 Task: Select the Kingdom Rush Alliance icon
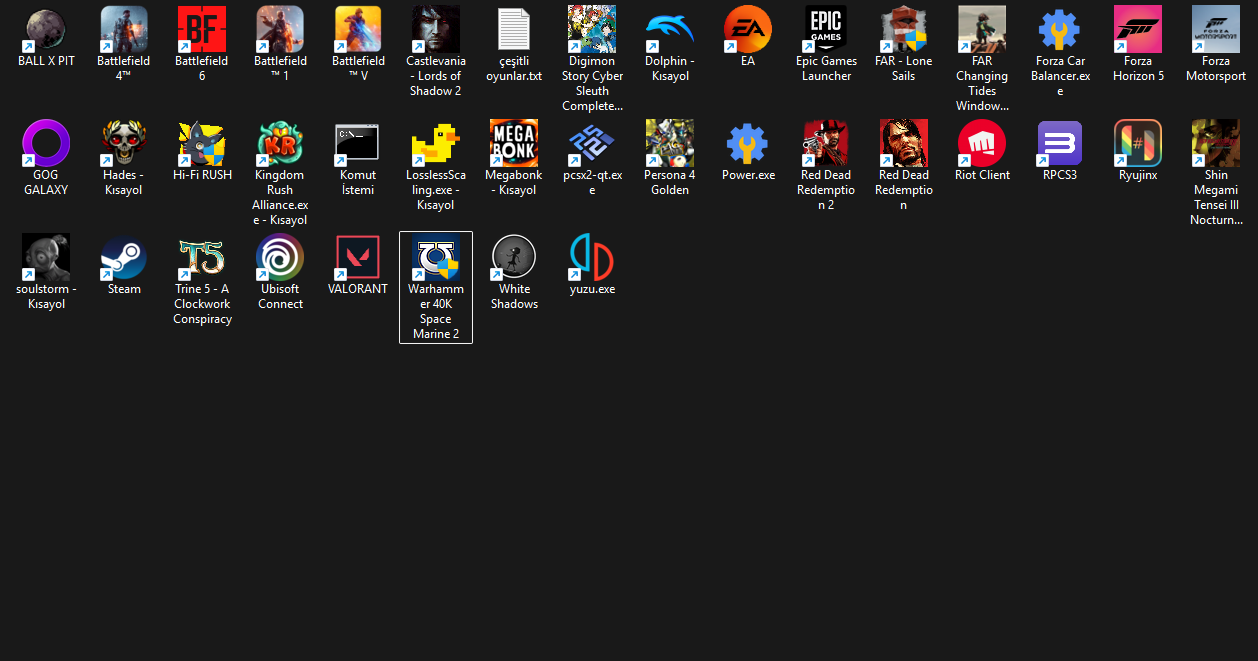click(280, 144)
